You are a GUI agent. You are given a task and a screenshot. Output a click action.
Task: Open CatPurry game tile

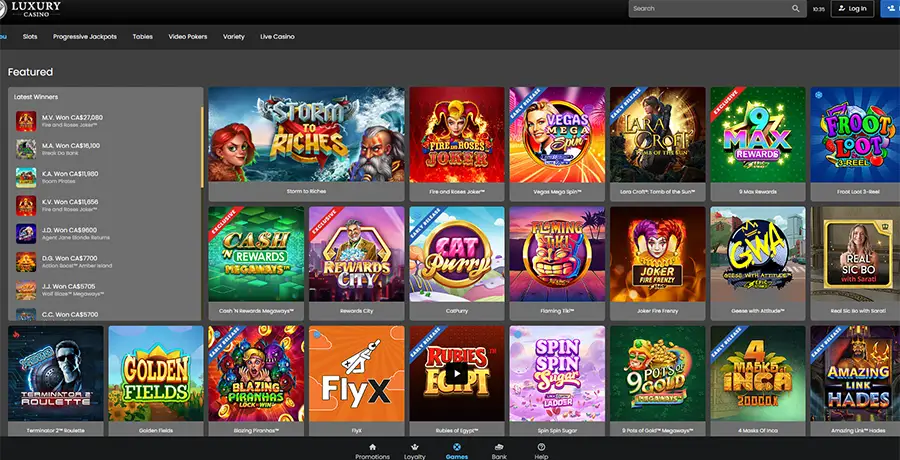click(457, 254)
